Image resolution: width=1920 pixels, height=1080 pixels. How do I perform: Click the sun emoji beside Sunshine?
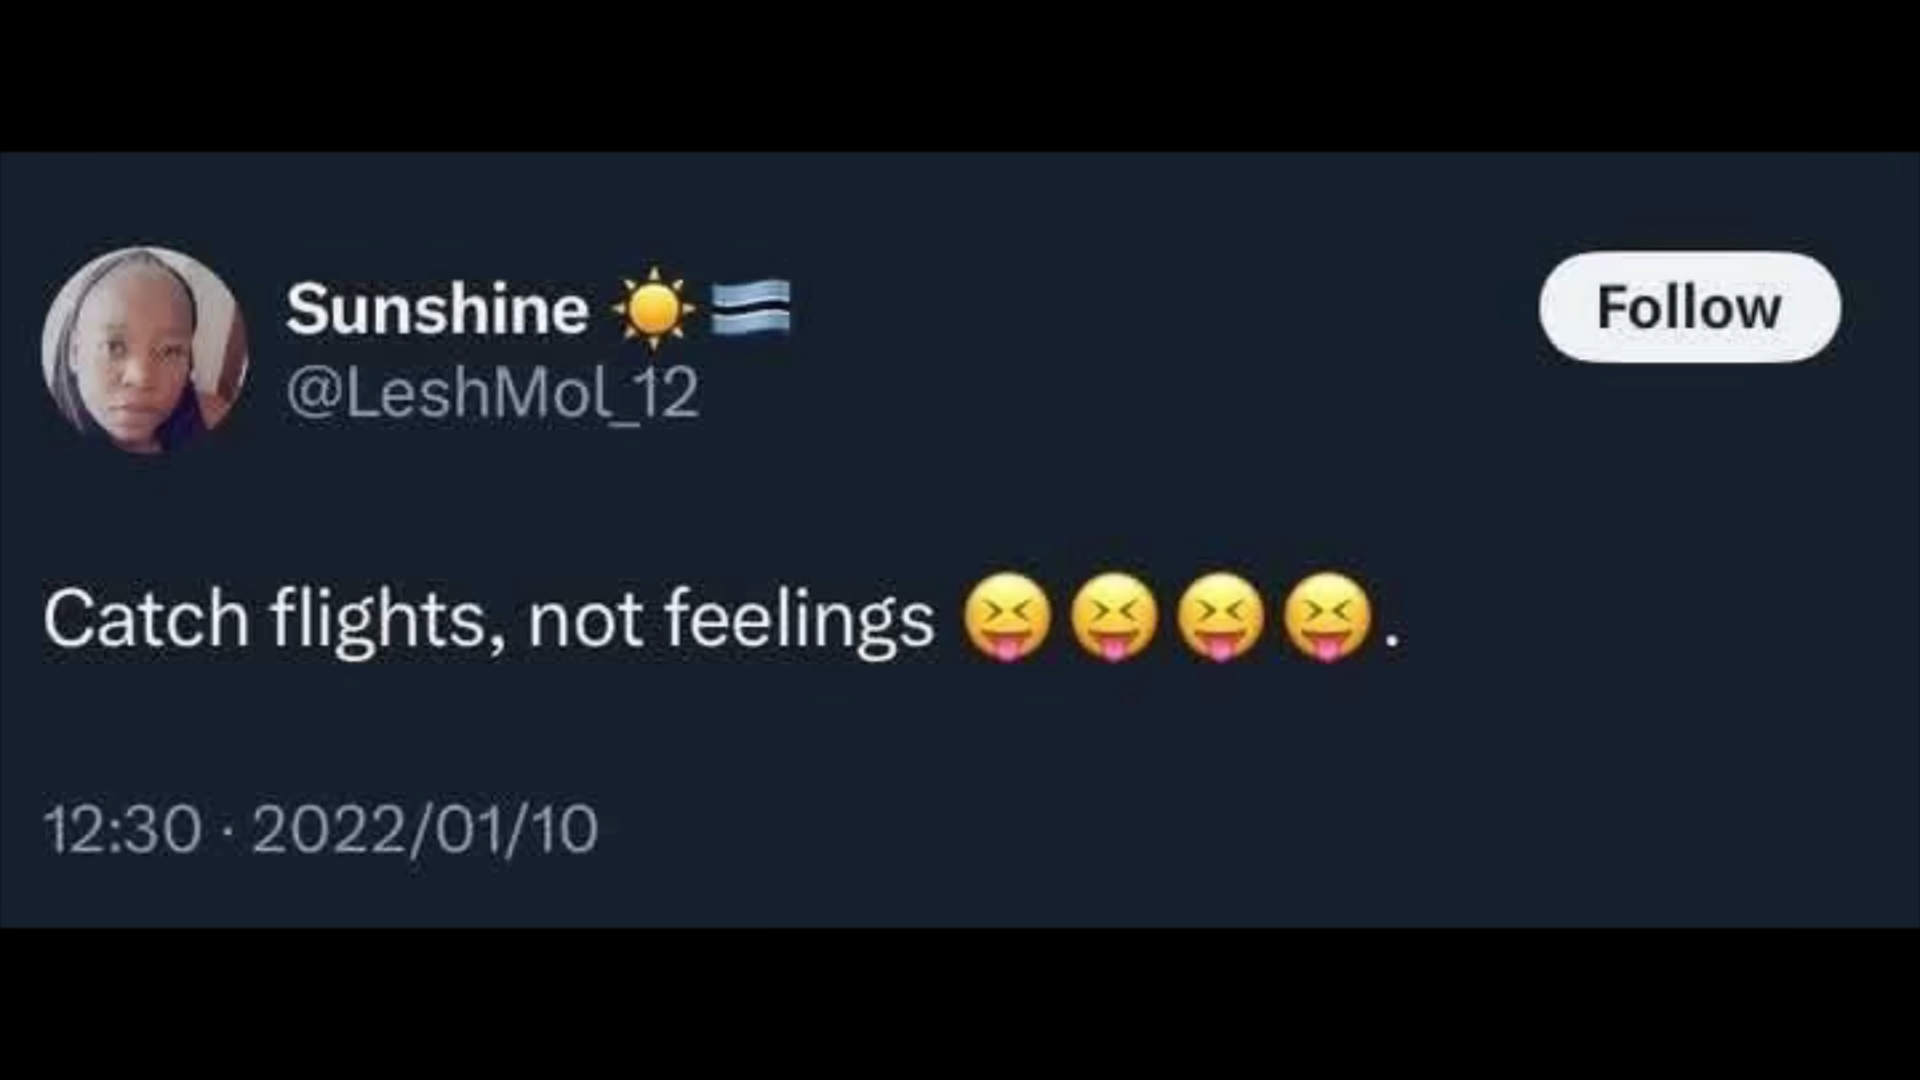pyautogui.click(x=654, y=308)
